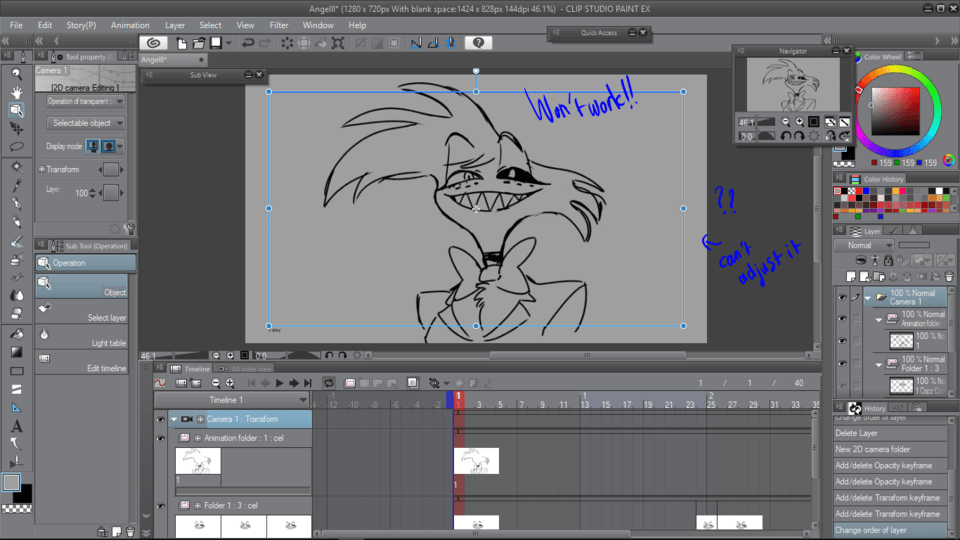Screen dimensions: 960x540
Task: Select the Fill bucket tool
Action: pos(17,334)
